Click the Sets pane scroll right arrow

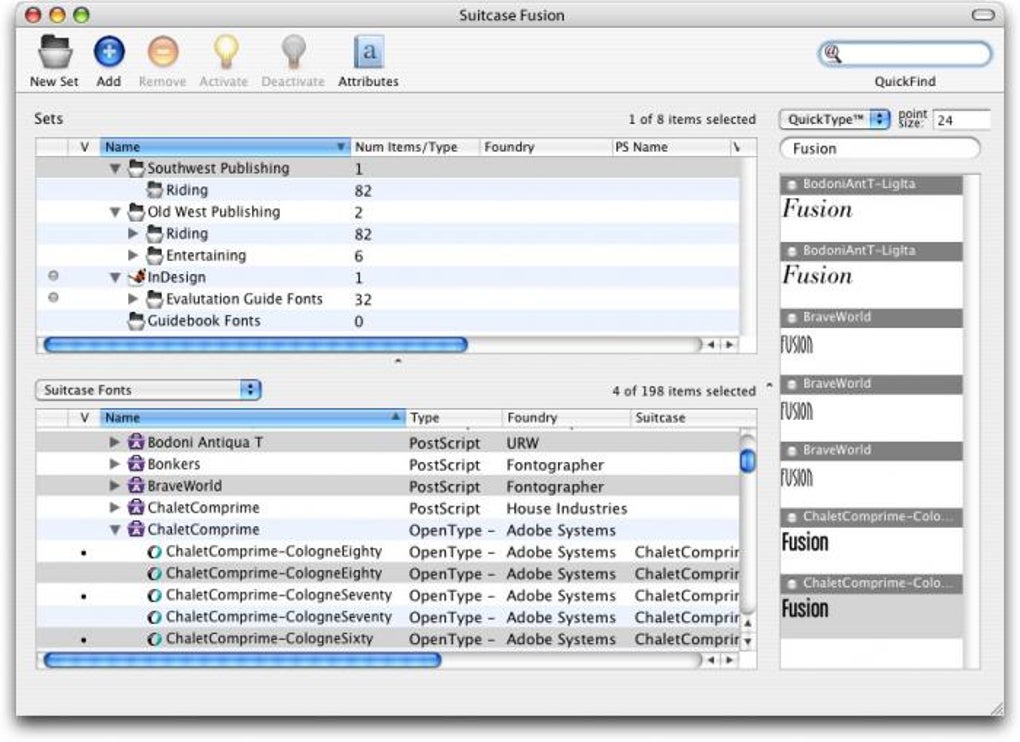pyautogui.click(x=729, y=345)
